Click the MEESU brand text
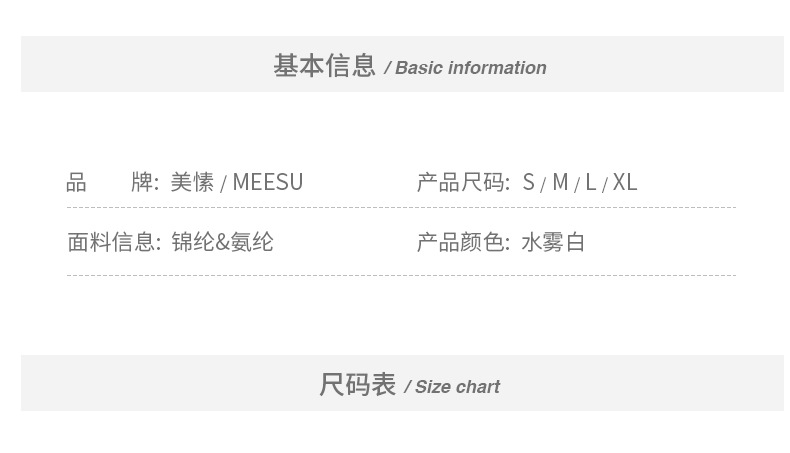790x453 pixels. (267, 182)
